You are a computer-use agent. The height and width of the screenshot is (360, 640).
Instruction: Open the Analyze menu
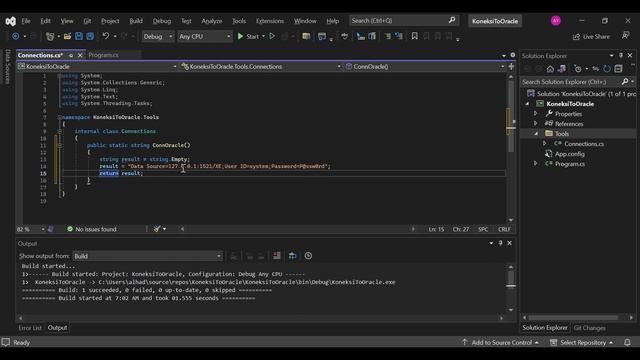pos(212,21)
